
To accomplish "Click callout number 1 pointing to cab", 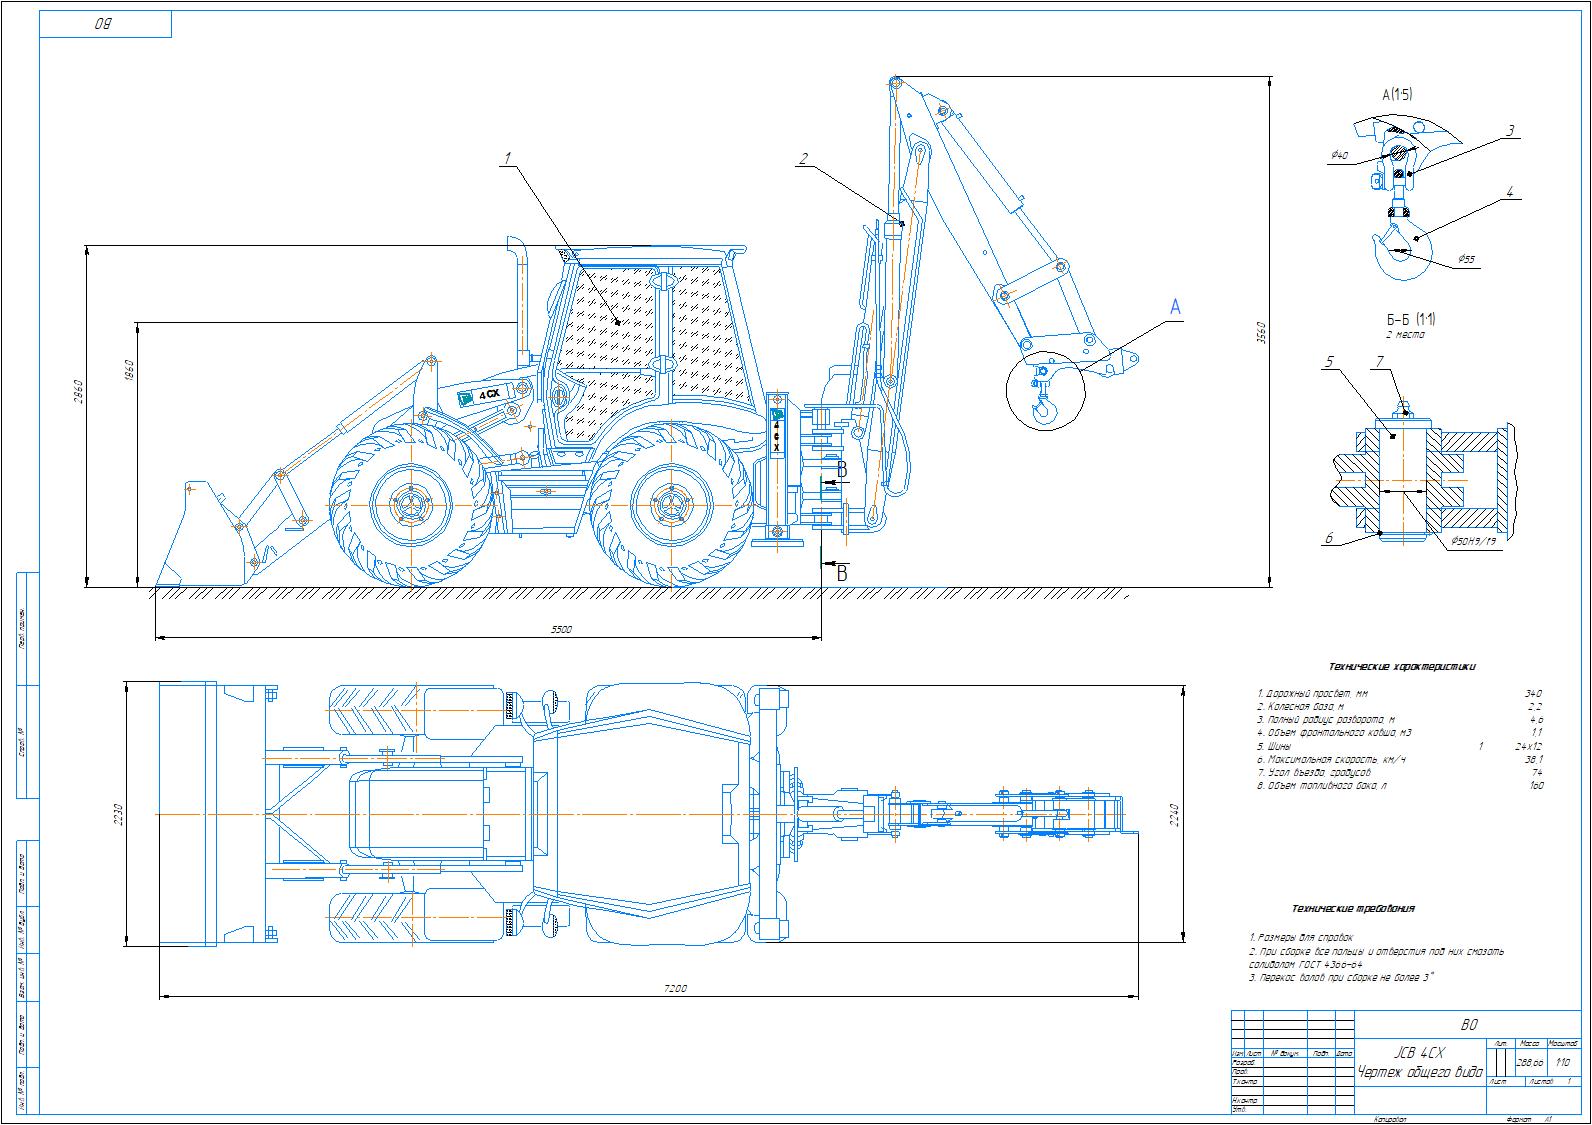I will (508, 157).
